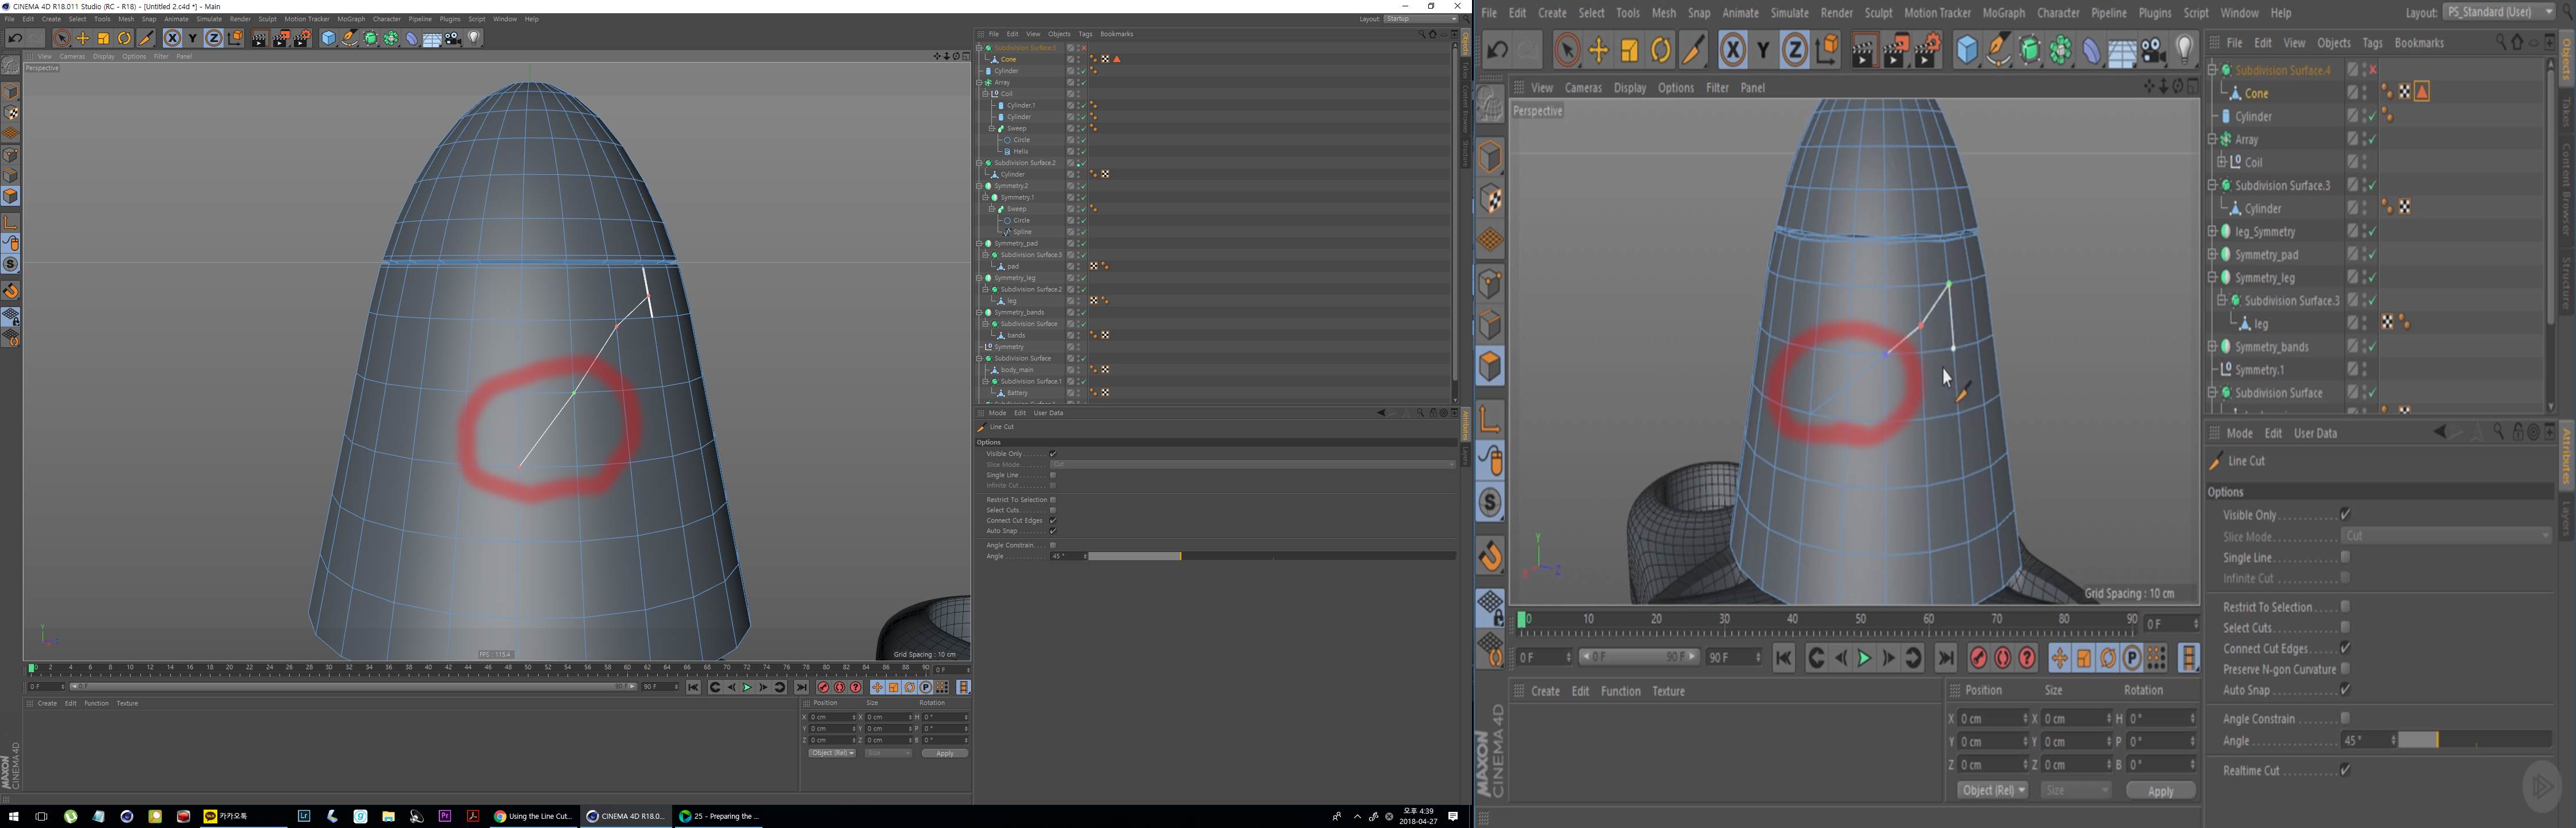Open the Mesh menu in right window
Viewport: 2576px width, 828px height.
point(1663,13)
